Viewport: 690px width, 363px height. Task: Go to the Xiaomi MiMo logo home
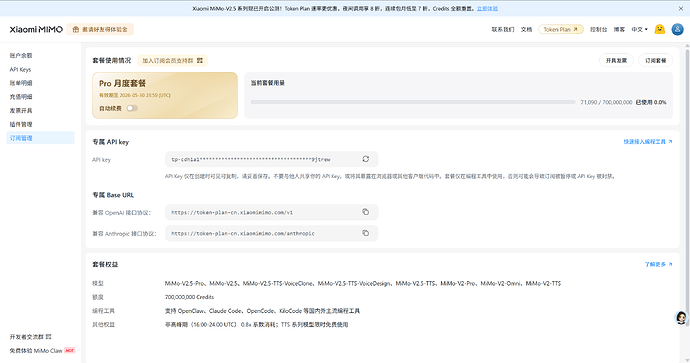click(36, 29)
